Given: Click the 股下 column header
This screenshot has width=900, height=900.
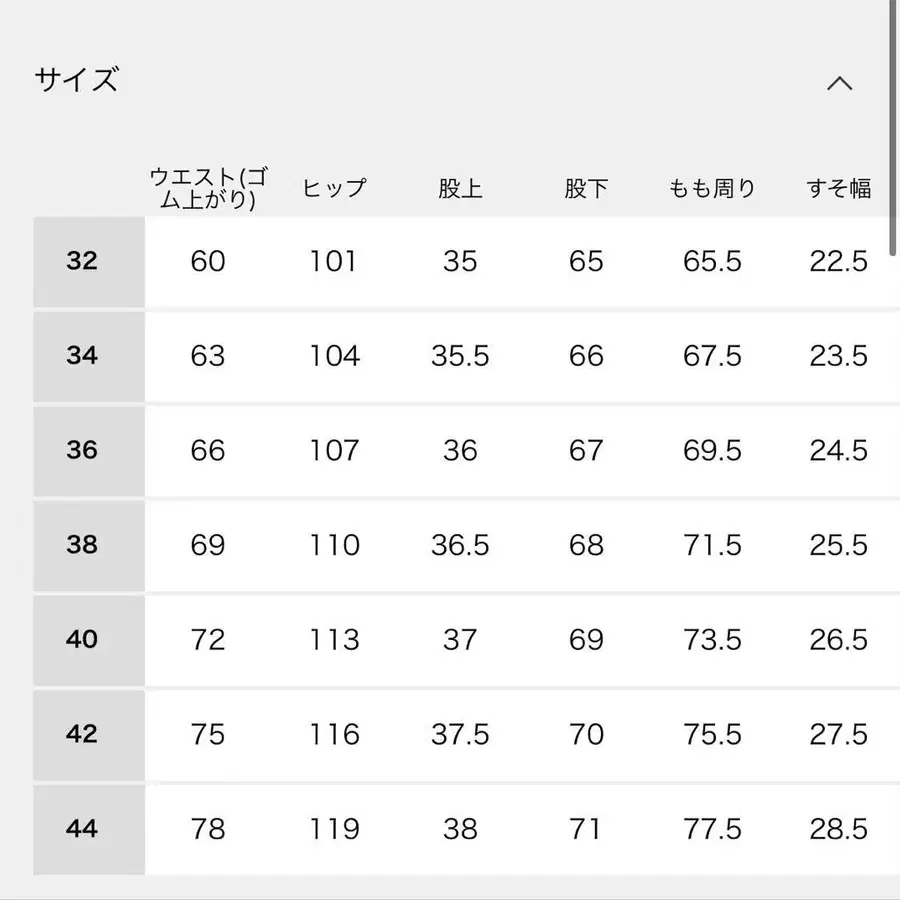Looking at the screenshot, I should (586, 188).
